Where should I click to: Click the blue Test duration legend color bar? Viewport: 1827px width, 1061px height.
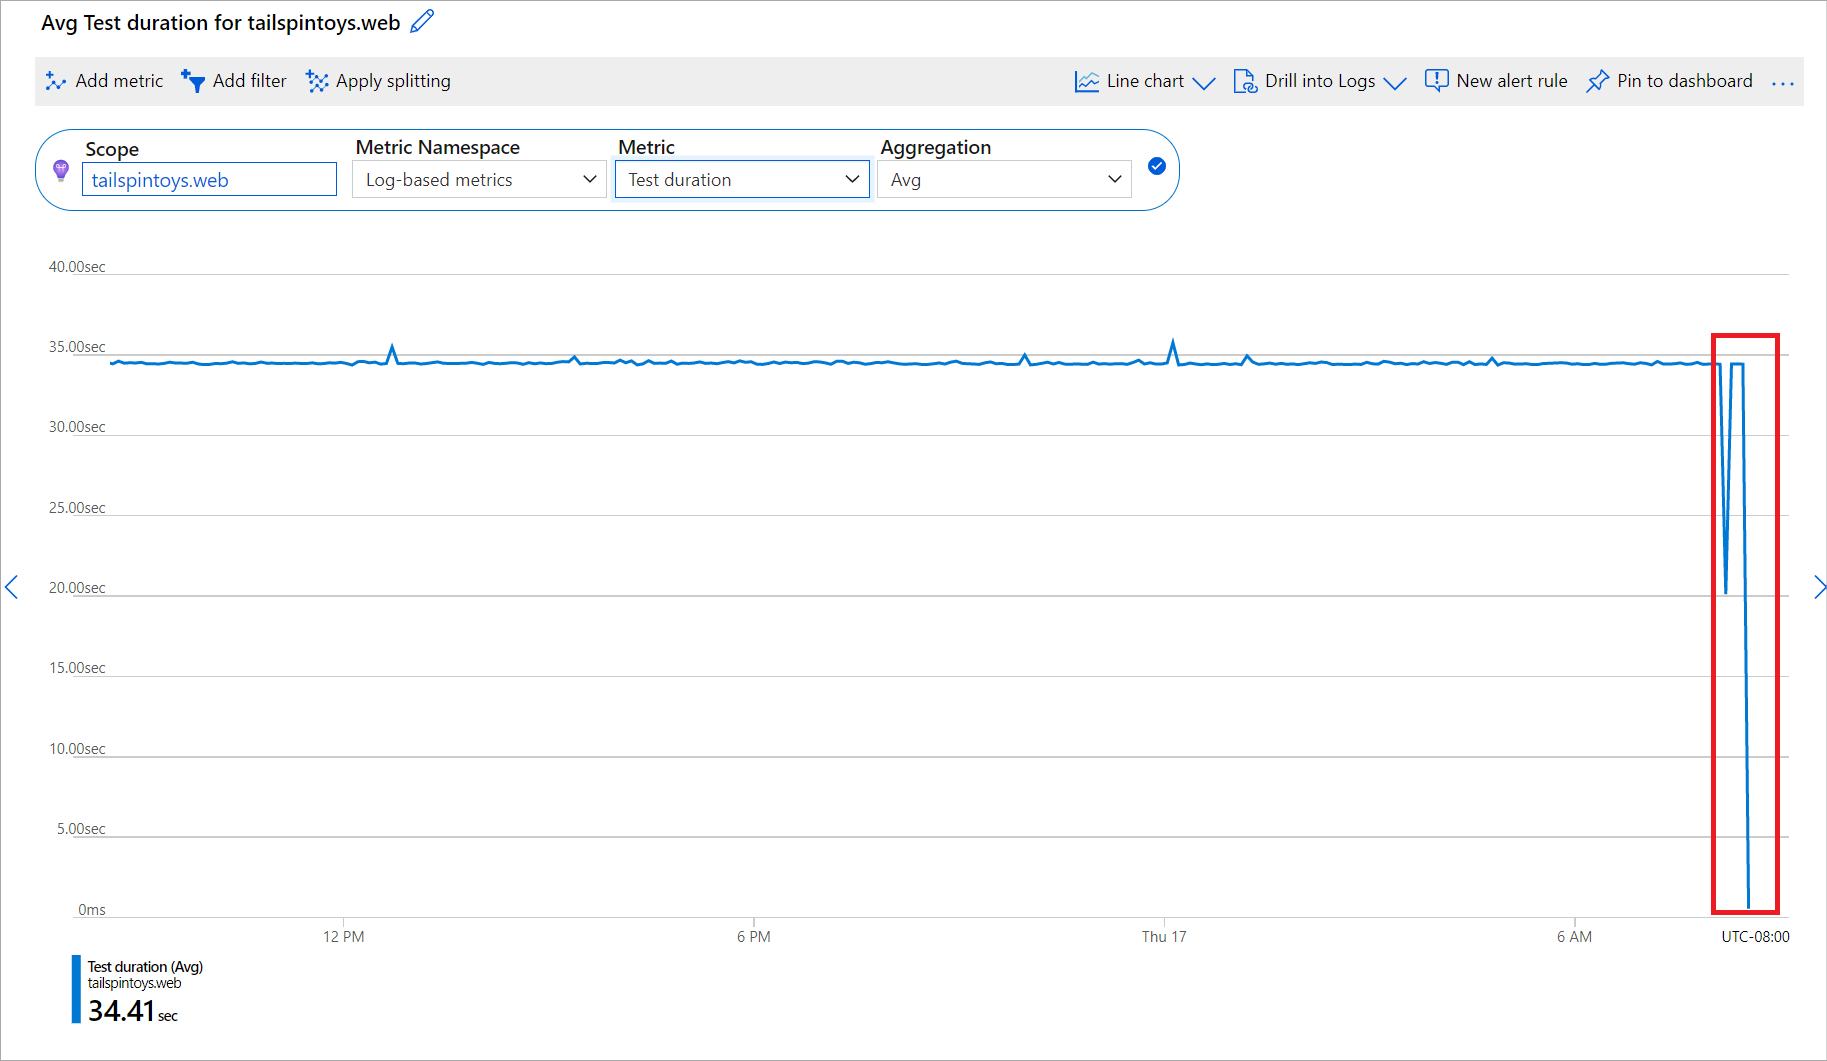pos(76,989)
